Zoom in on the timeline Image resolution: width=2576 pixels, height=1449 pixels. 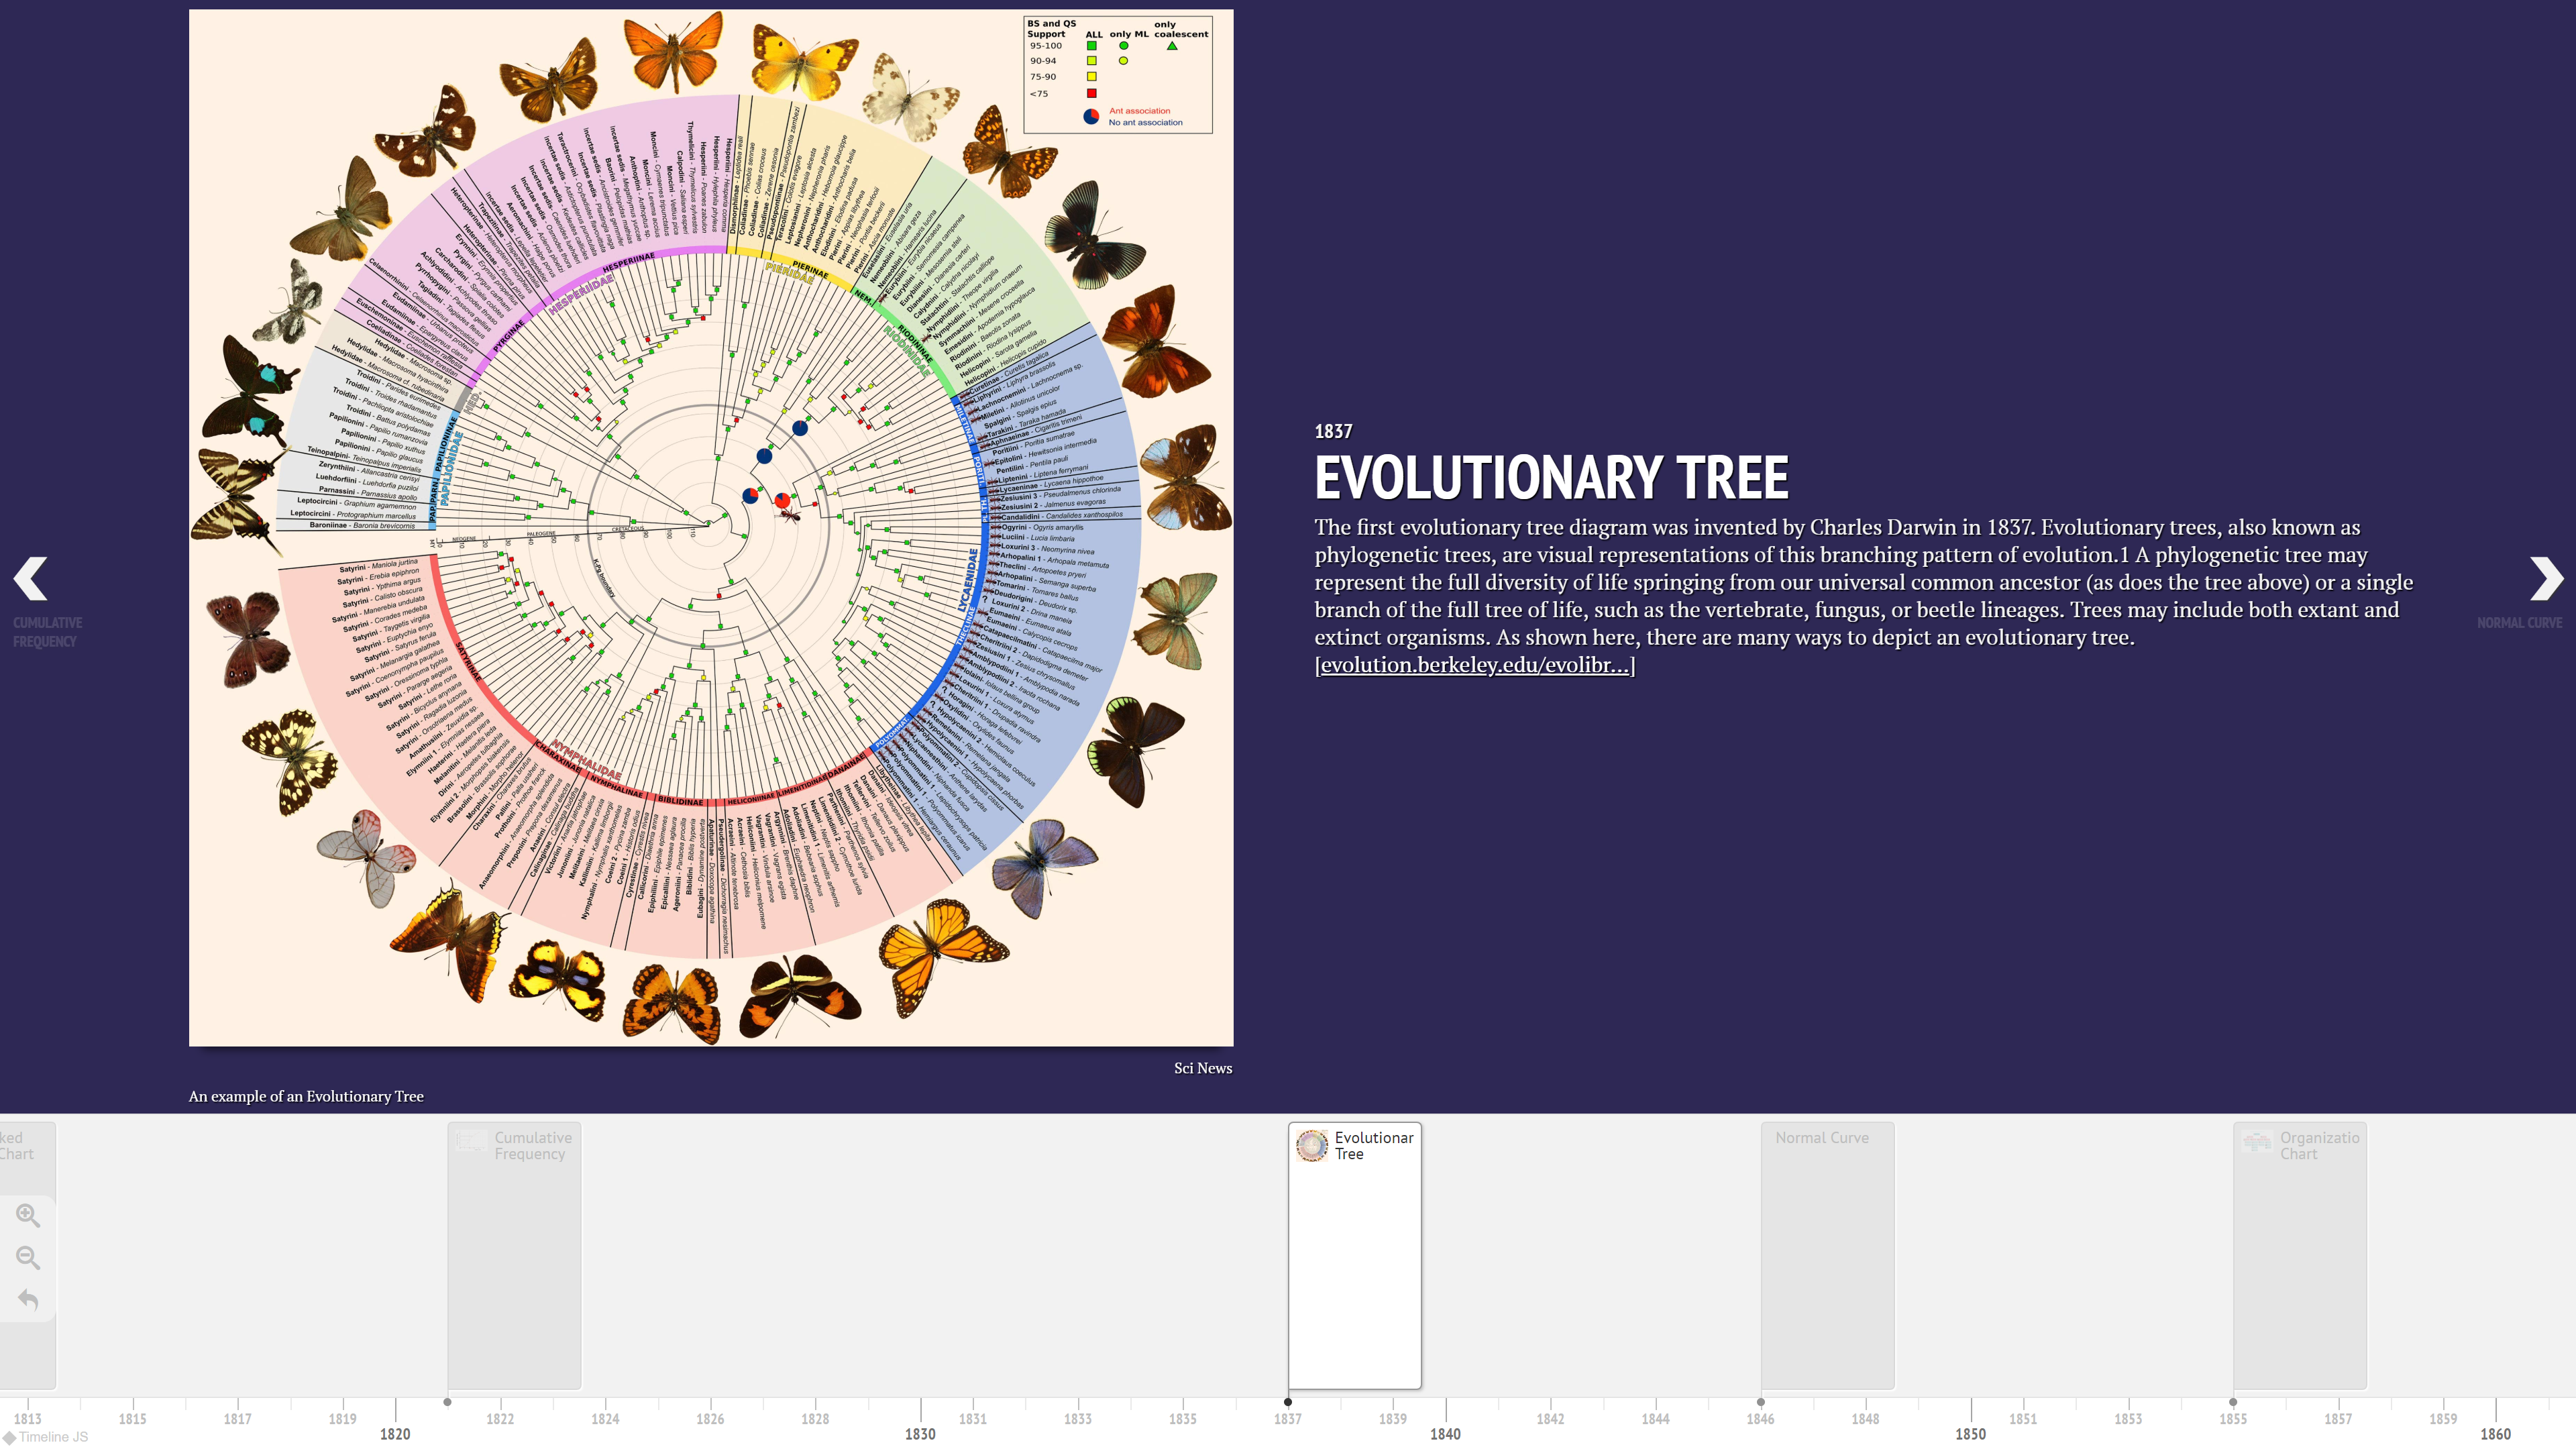click(28, 1214)
